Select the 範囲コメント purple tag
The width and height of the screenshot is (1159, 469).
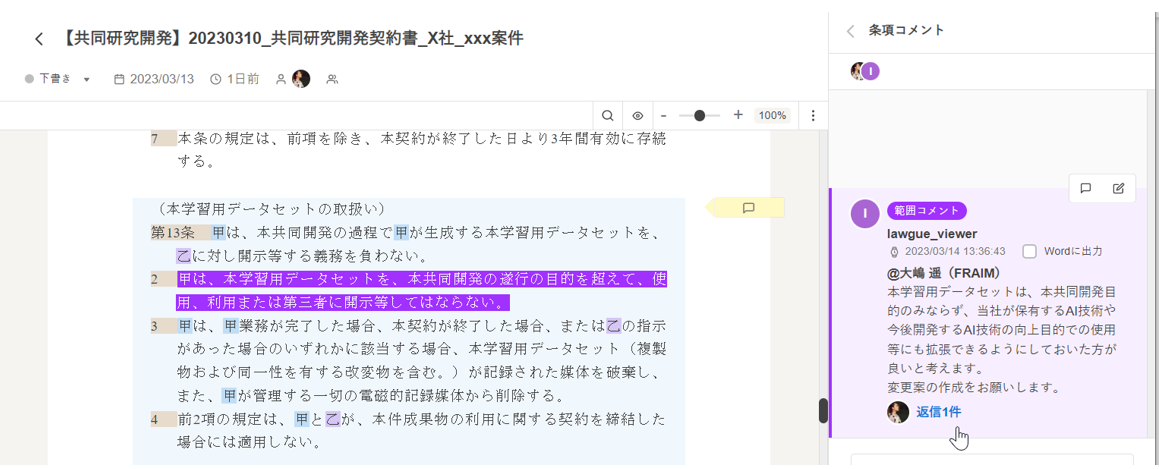pos(926,211)
